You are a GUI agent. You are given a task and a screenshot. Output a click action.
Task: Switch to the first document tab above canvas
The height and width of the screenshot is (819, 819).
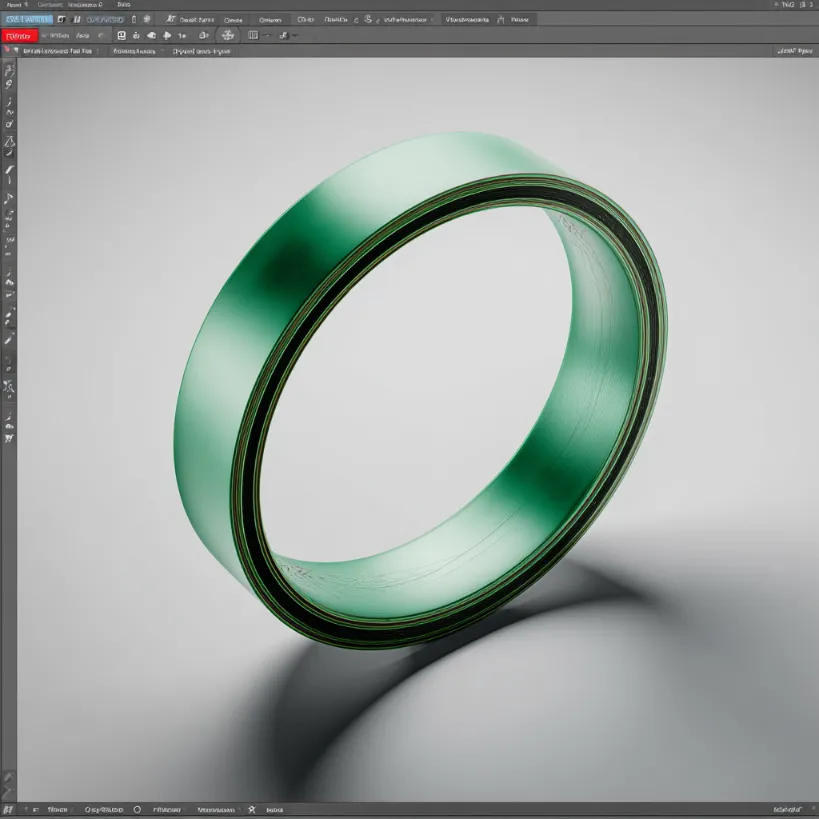tap(58, 50)
